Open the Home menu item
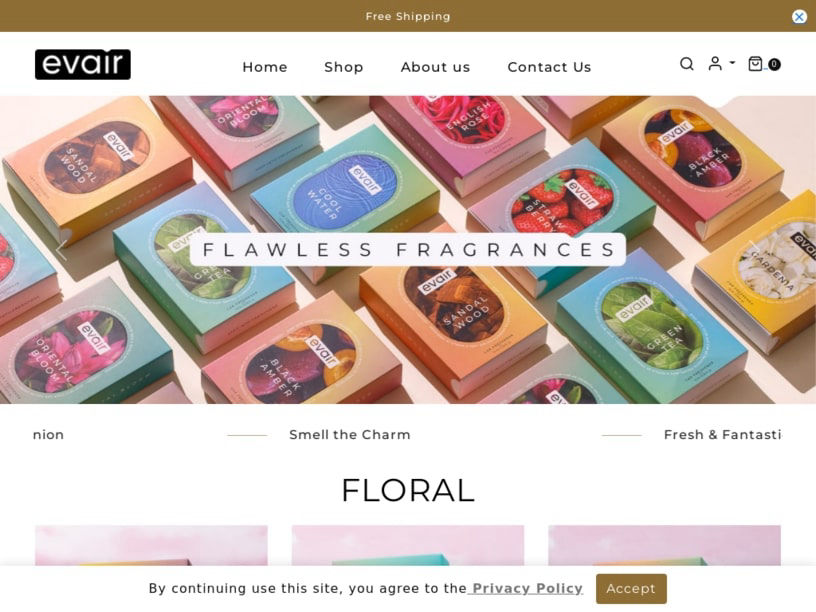 tap(265, 67)
